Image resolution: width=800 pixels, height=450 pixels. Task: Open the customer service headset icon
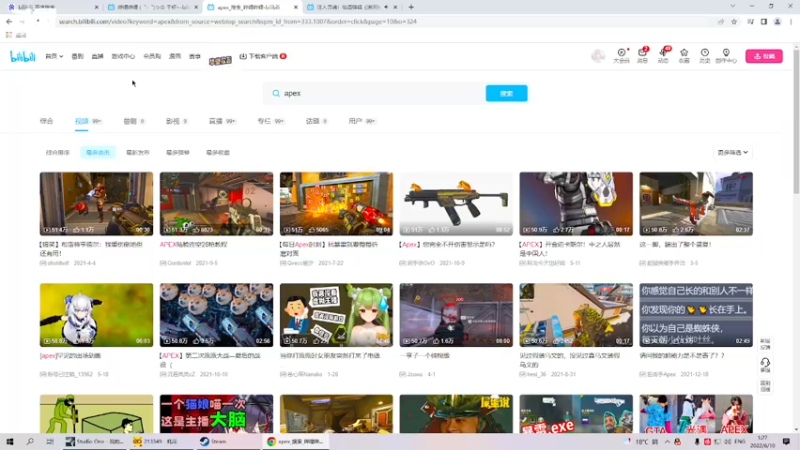(x=765, y=363)
